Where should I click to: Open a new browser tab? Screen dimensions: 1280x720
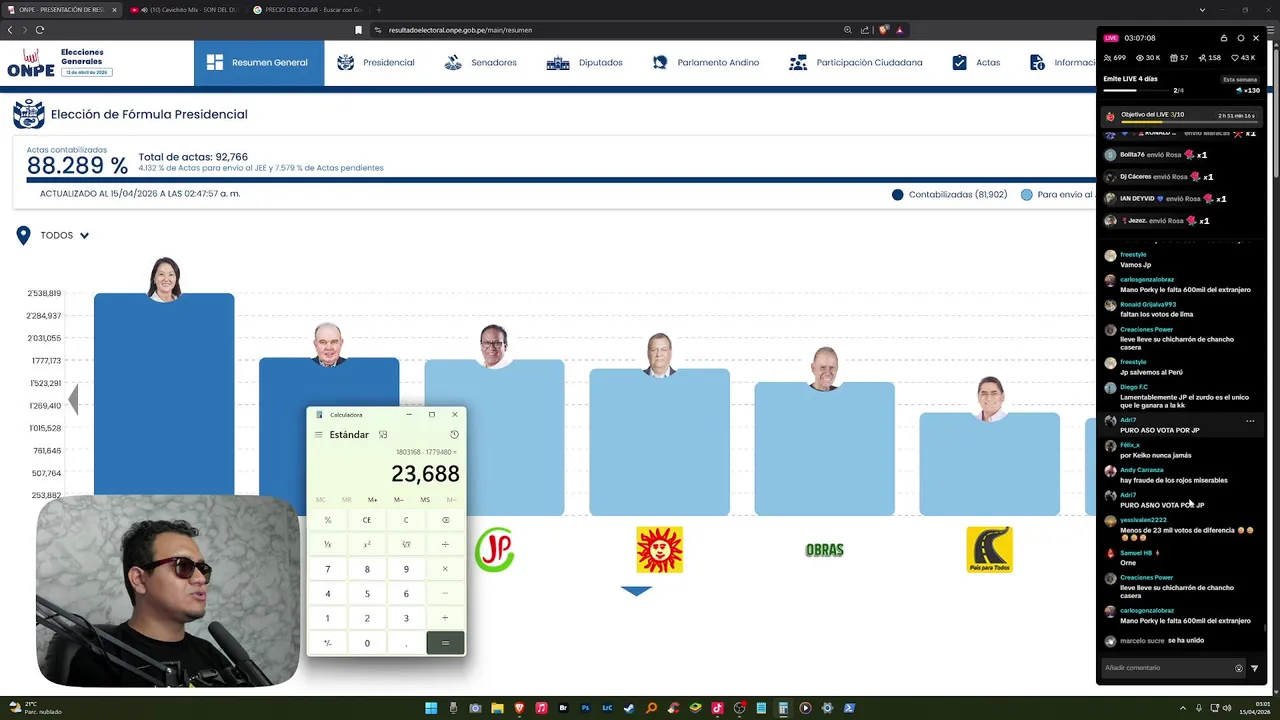[x=378, y=9]
